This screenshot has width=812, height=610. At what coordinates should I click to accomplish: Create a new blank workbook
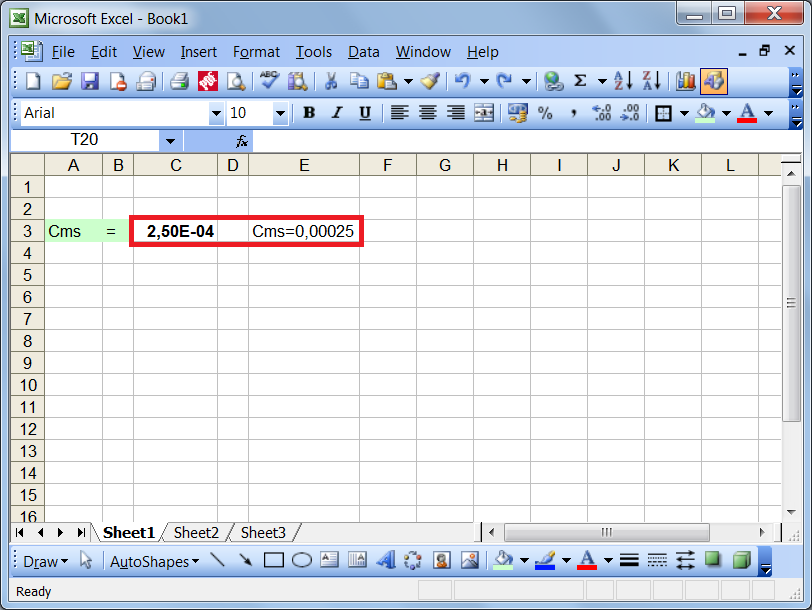click(x=34, y=81)
